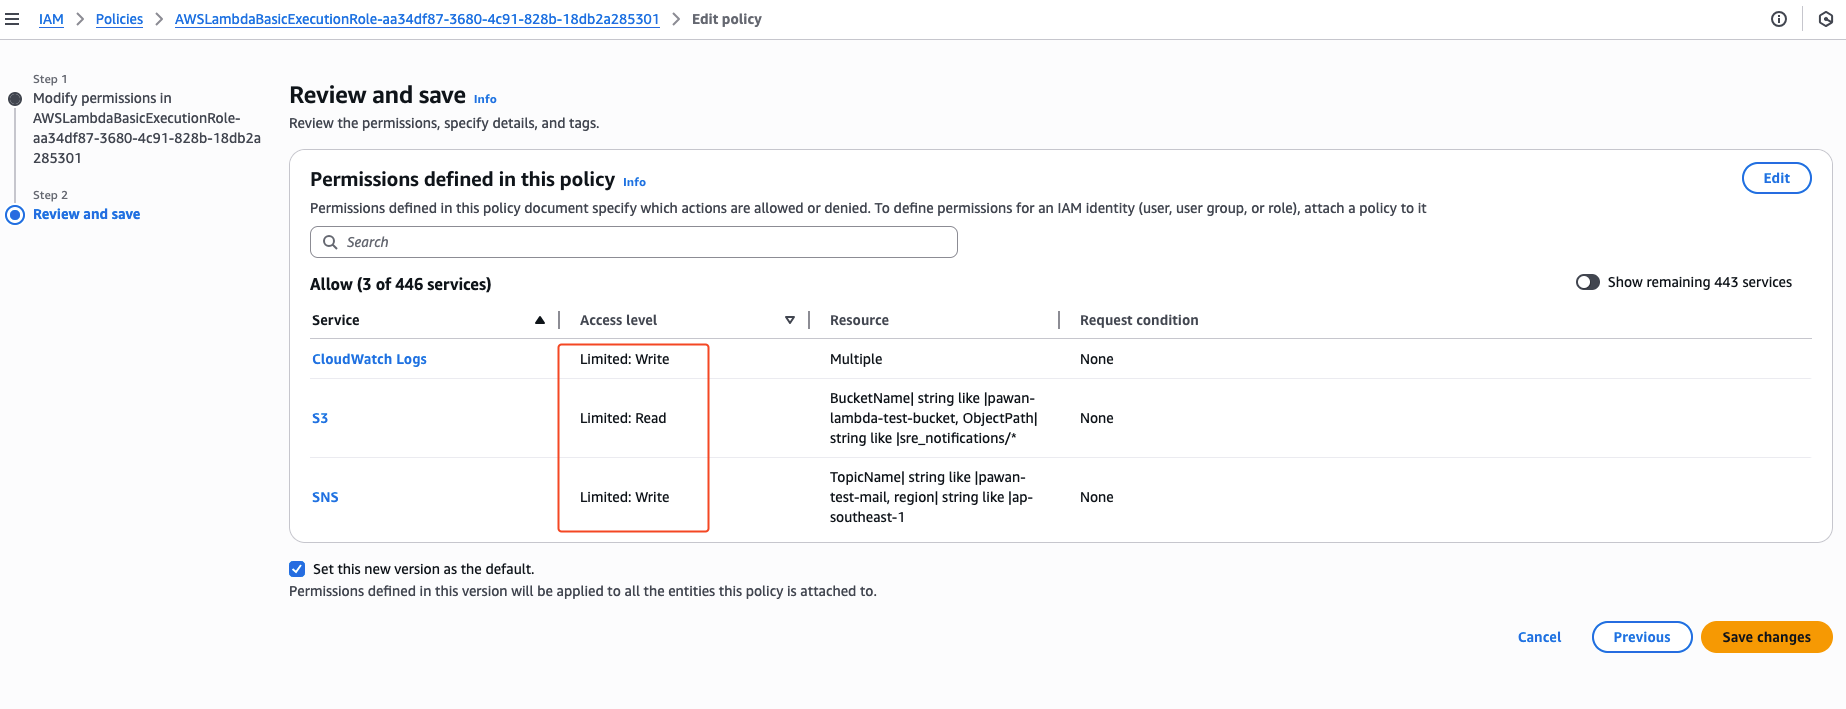This screenshot has width=1846, height=709.
Task: Focus the permissions Search field
Action: tap(634, 242)
